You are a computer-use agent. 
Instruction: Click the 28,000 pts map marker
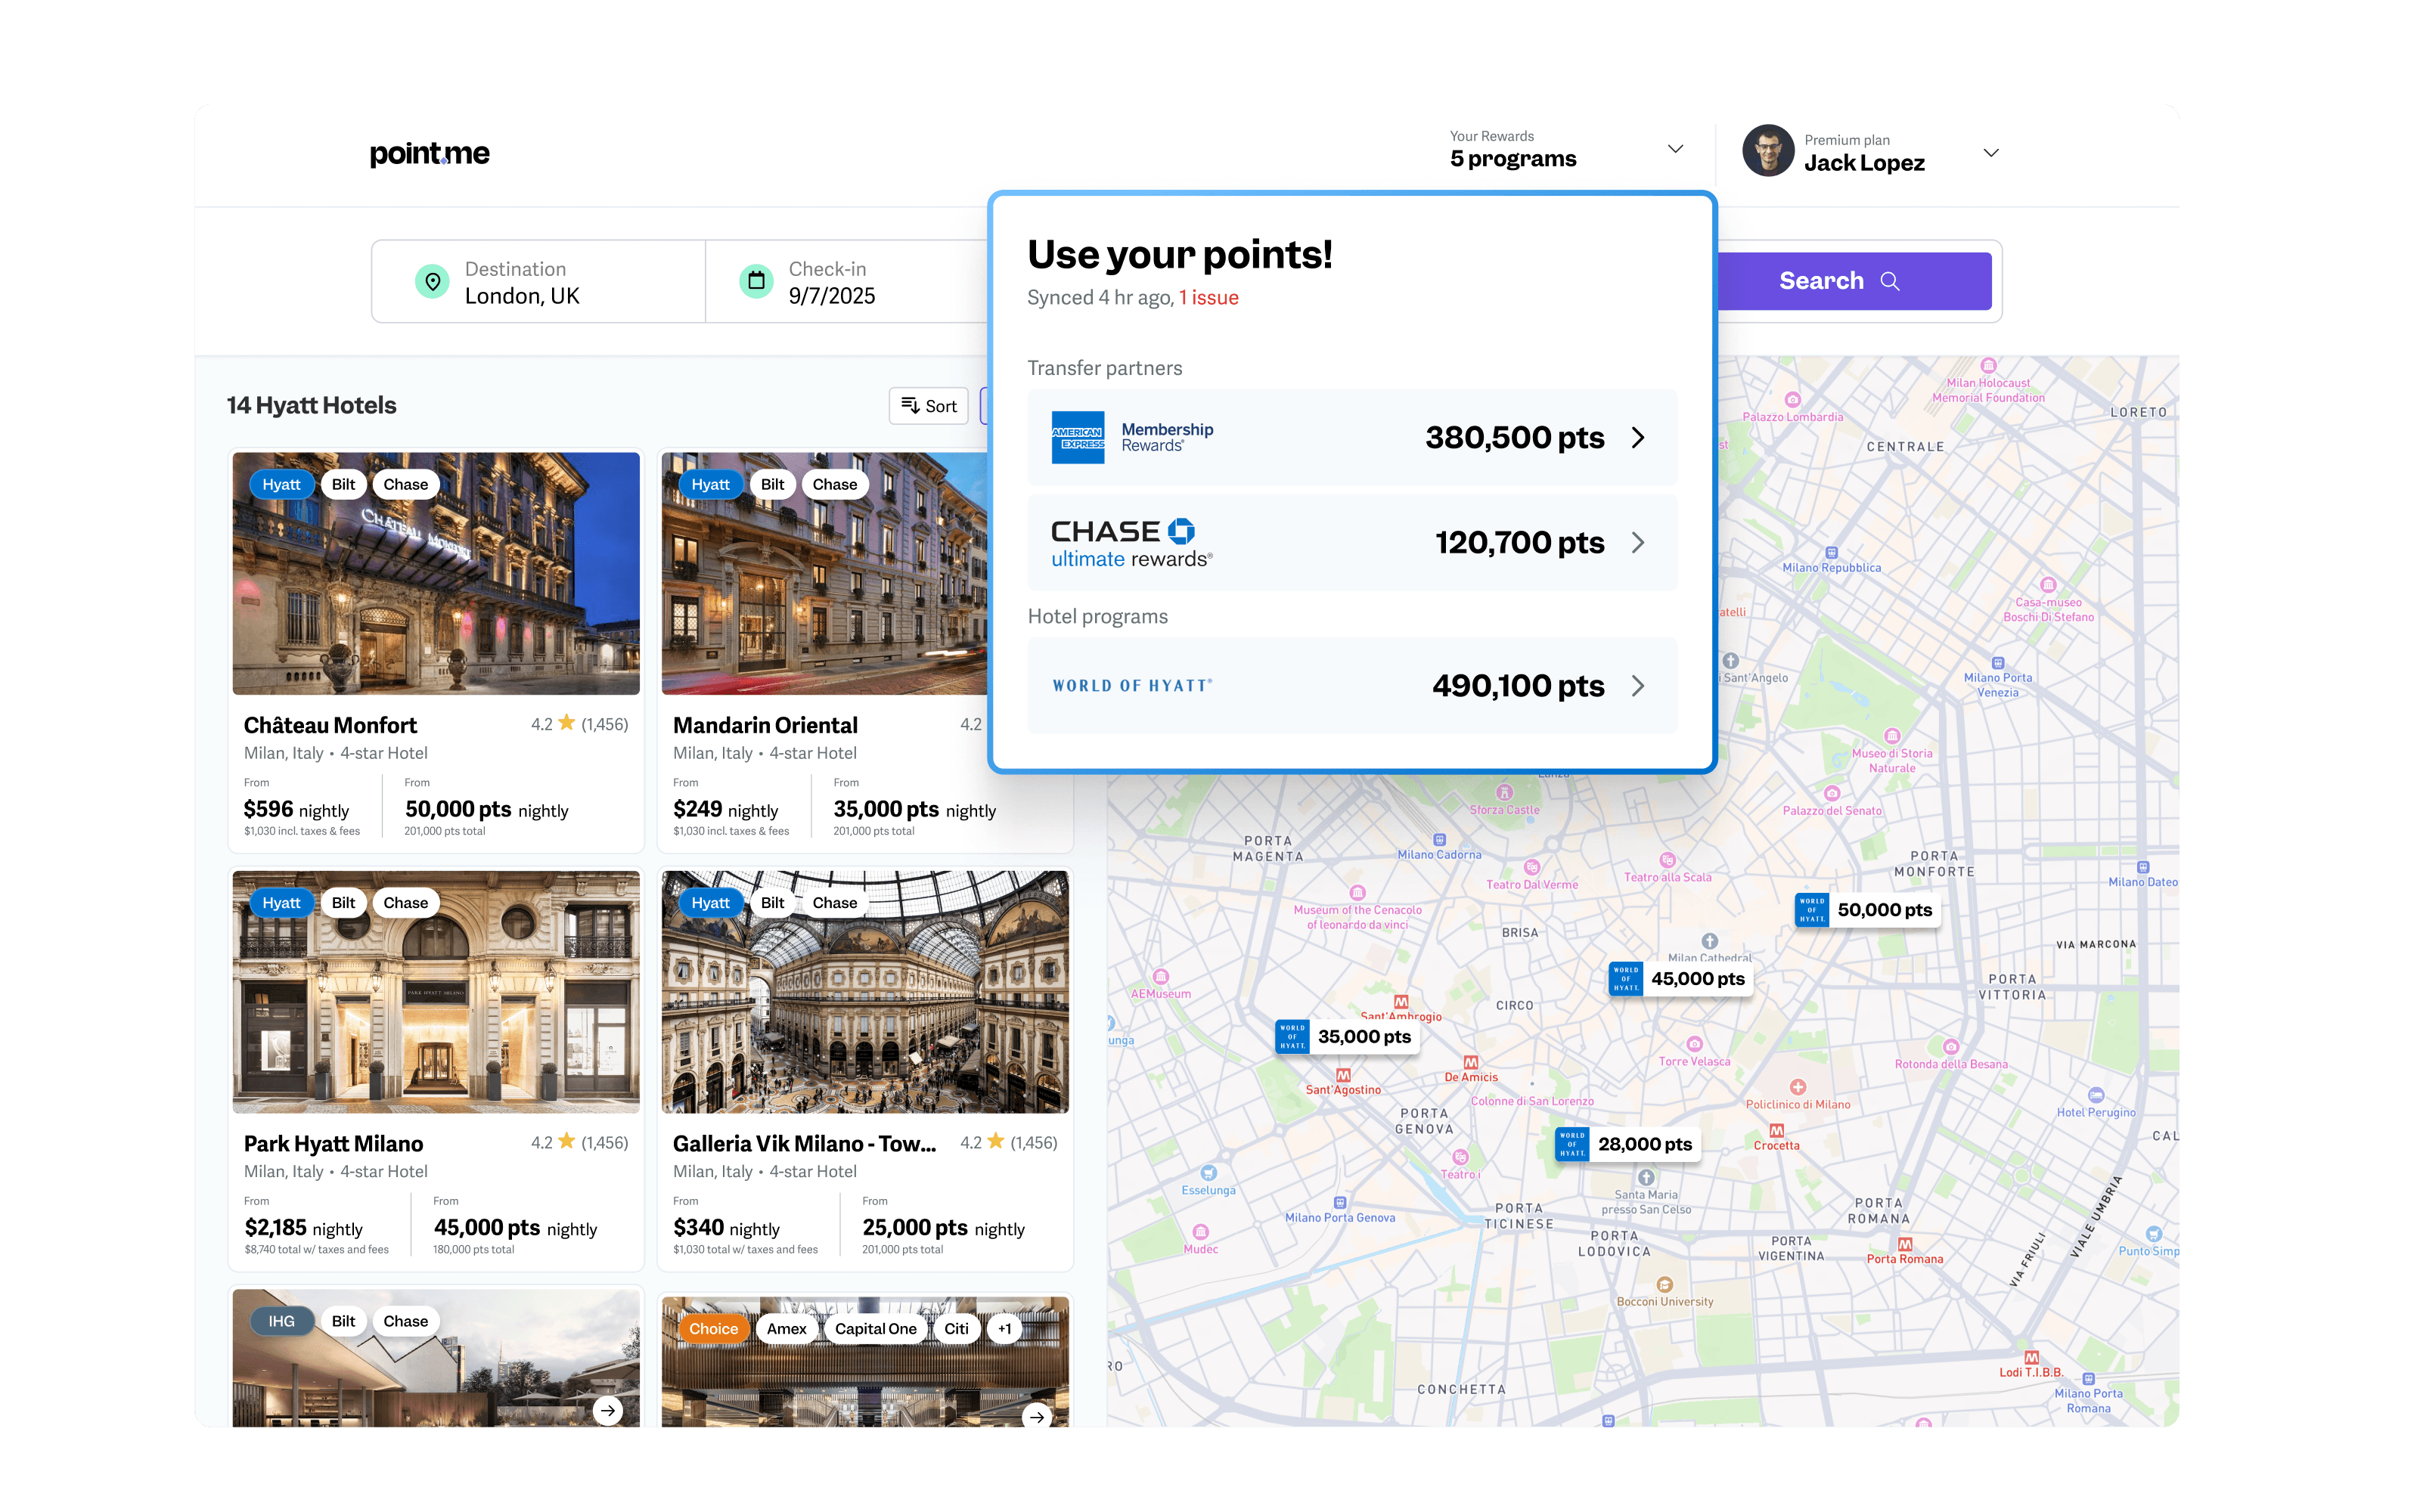pyautogui.click(x=1628, y=1144)
